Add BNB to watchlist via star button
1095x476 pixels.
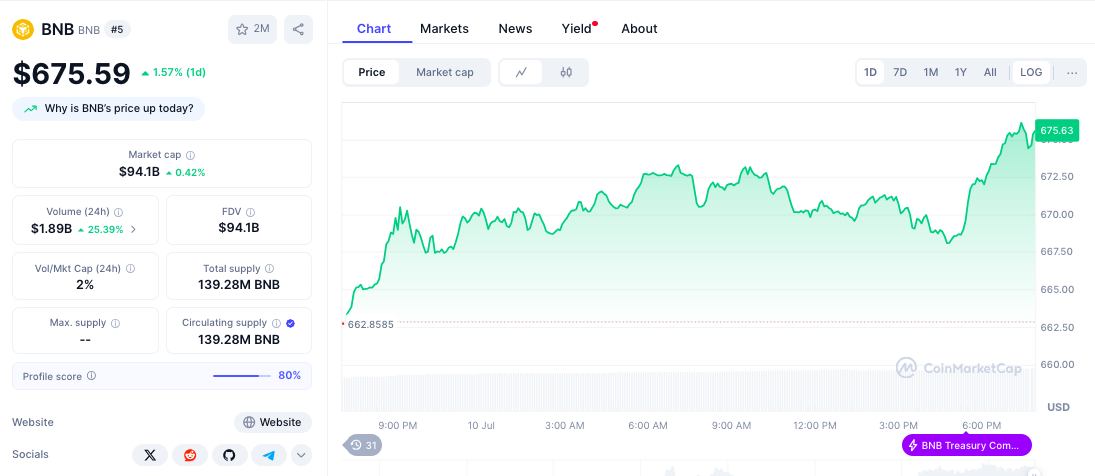252,29
